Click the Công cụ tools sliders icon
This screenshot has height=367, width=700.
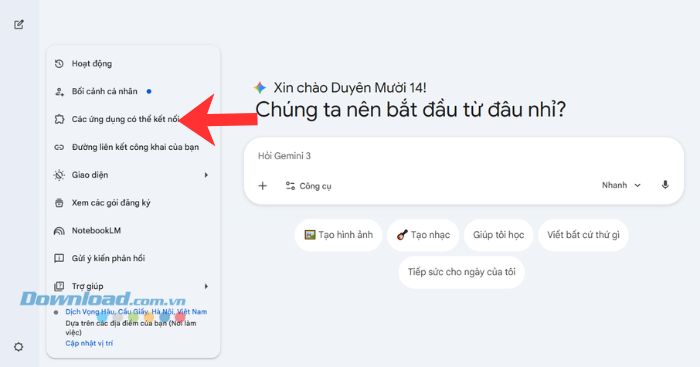click(290, 186)
